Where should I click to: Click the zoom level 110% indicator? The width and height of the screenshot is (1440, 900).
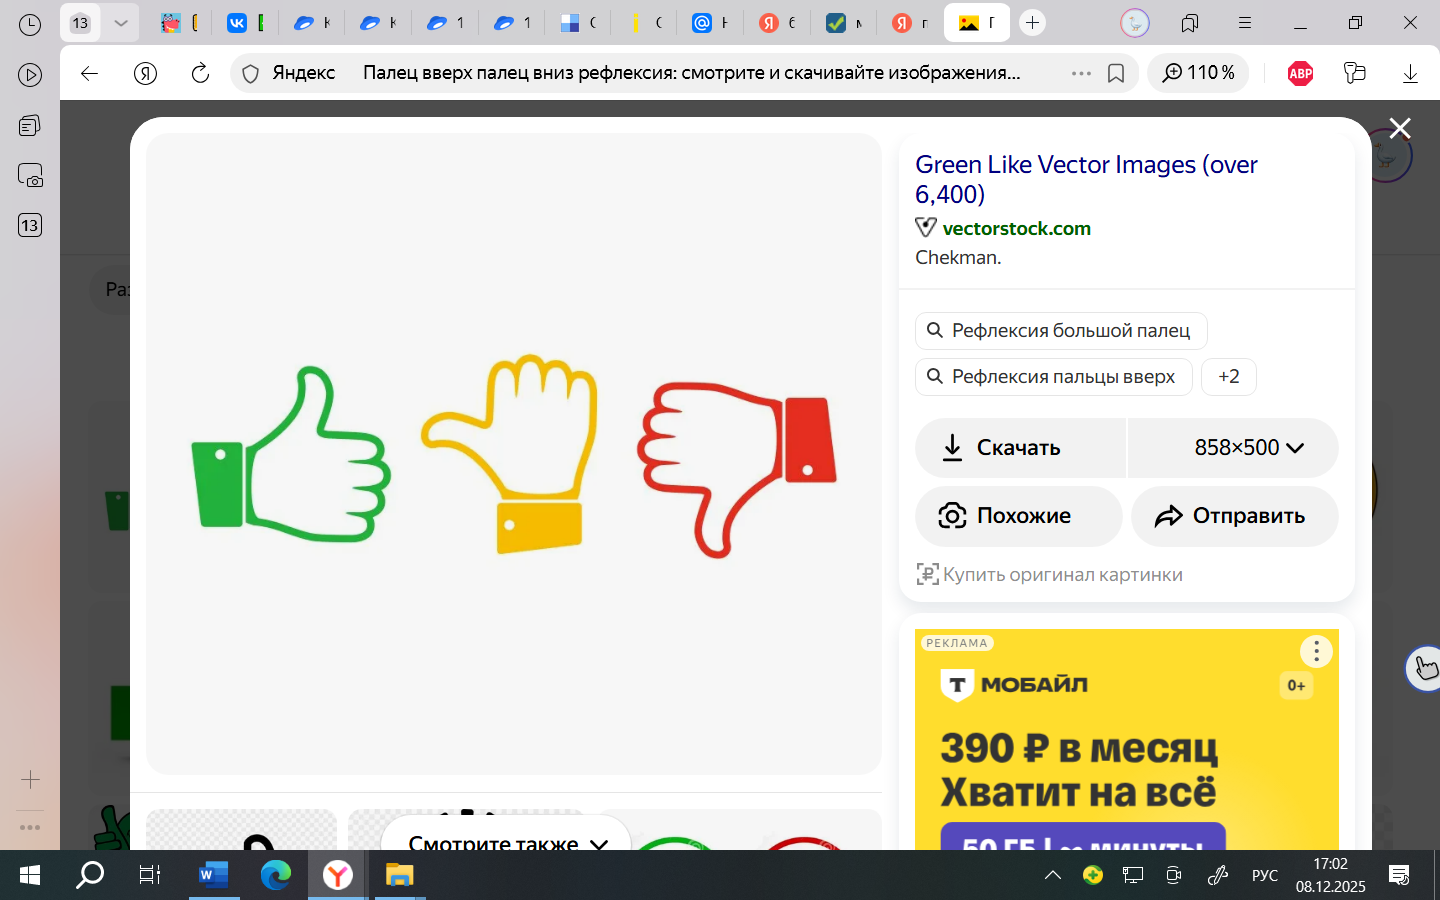click(1198, 73)
